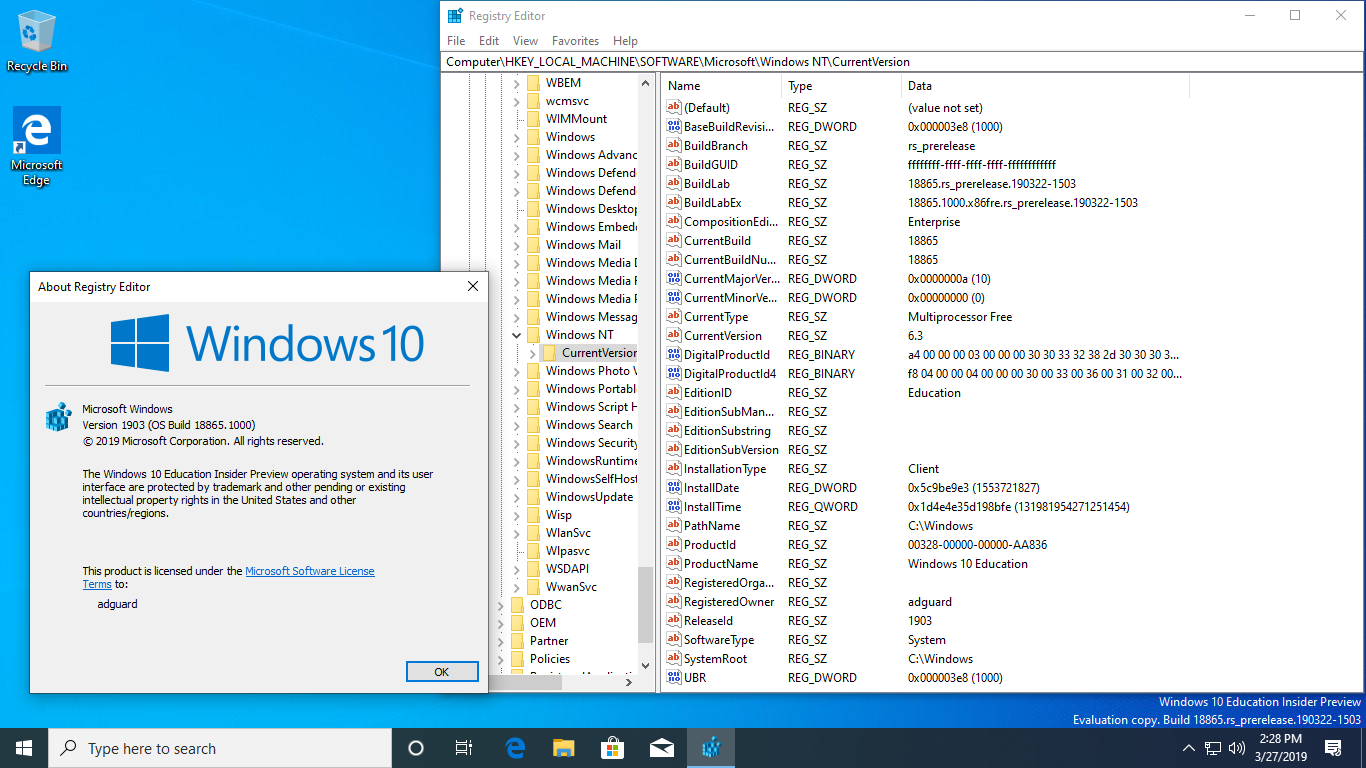Select WBEM folder icon in tree
The height and width of the screenshot is (768, 1366).
coord(533,83)
